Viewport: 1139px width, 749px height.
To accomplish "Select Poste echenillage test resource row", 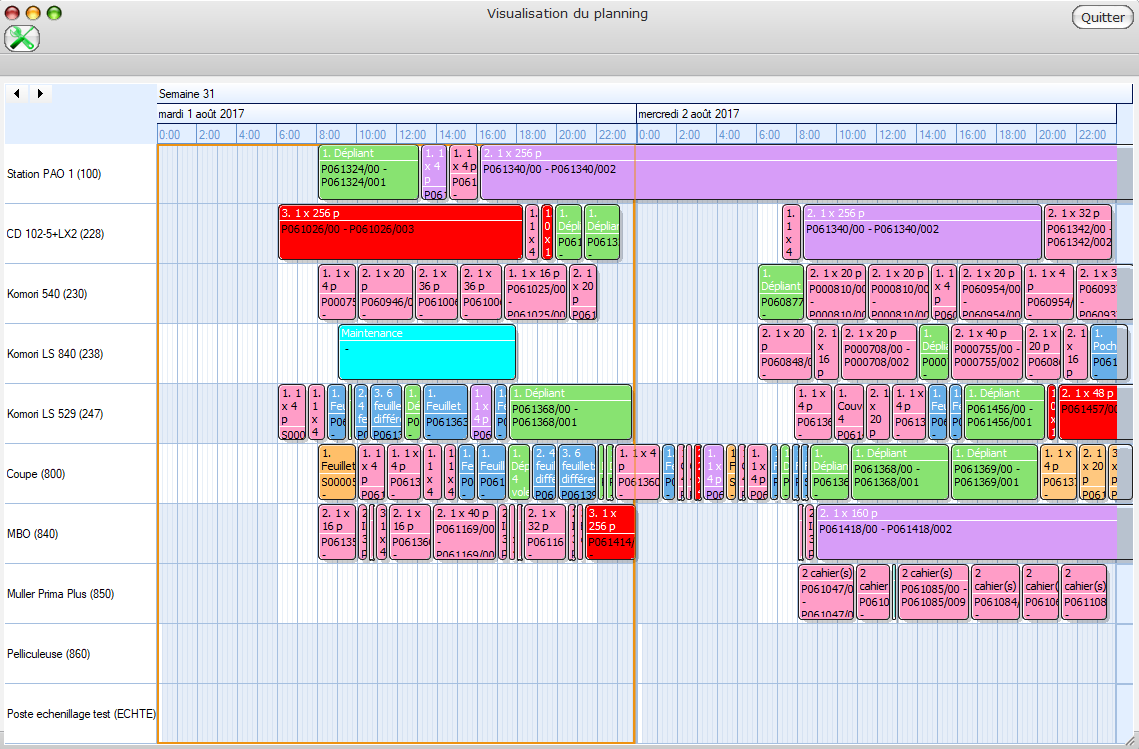I will tap(80, 714).
